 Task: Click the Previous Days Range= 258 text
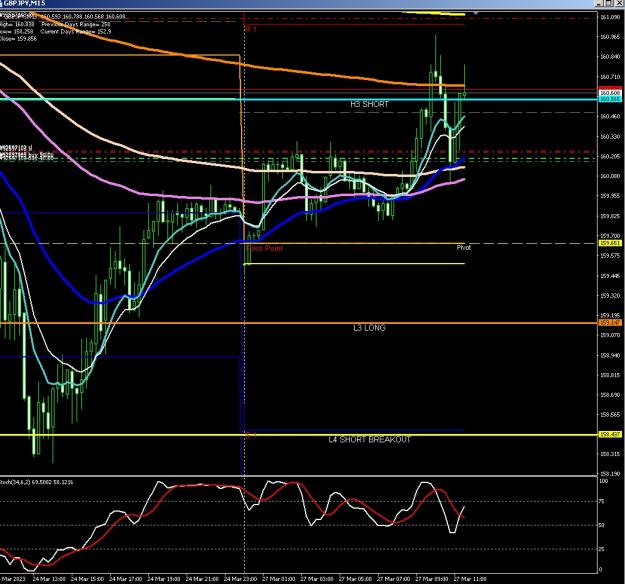76,24
